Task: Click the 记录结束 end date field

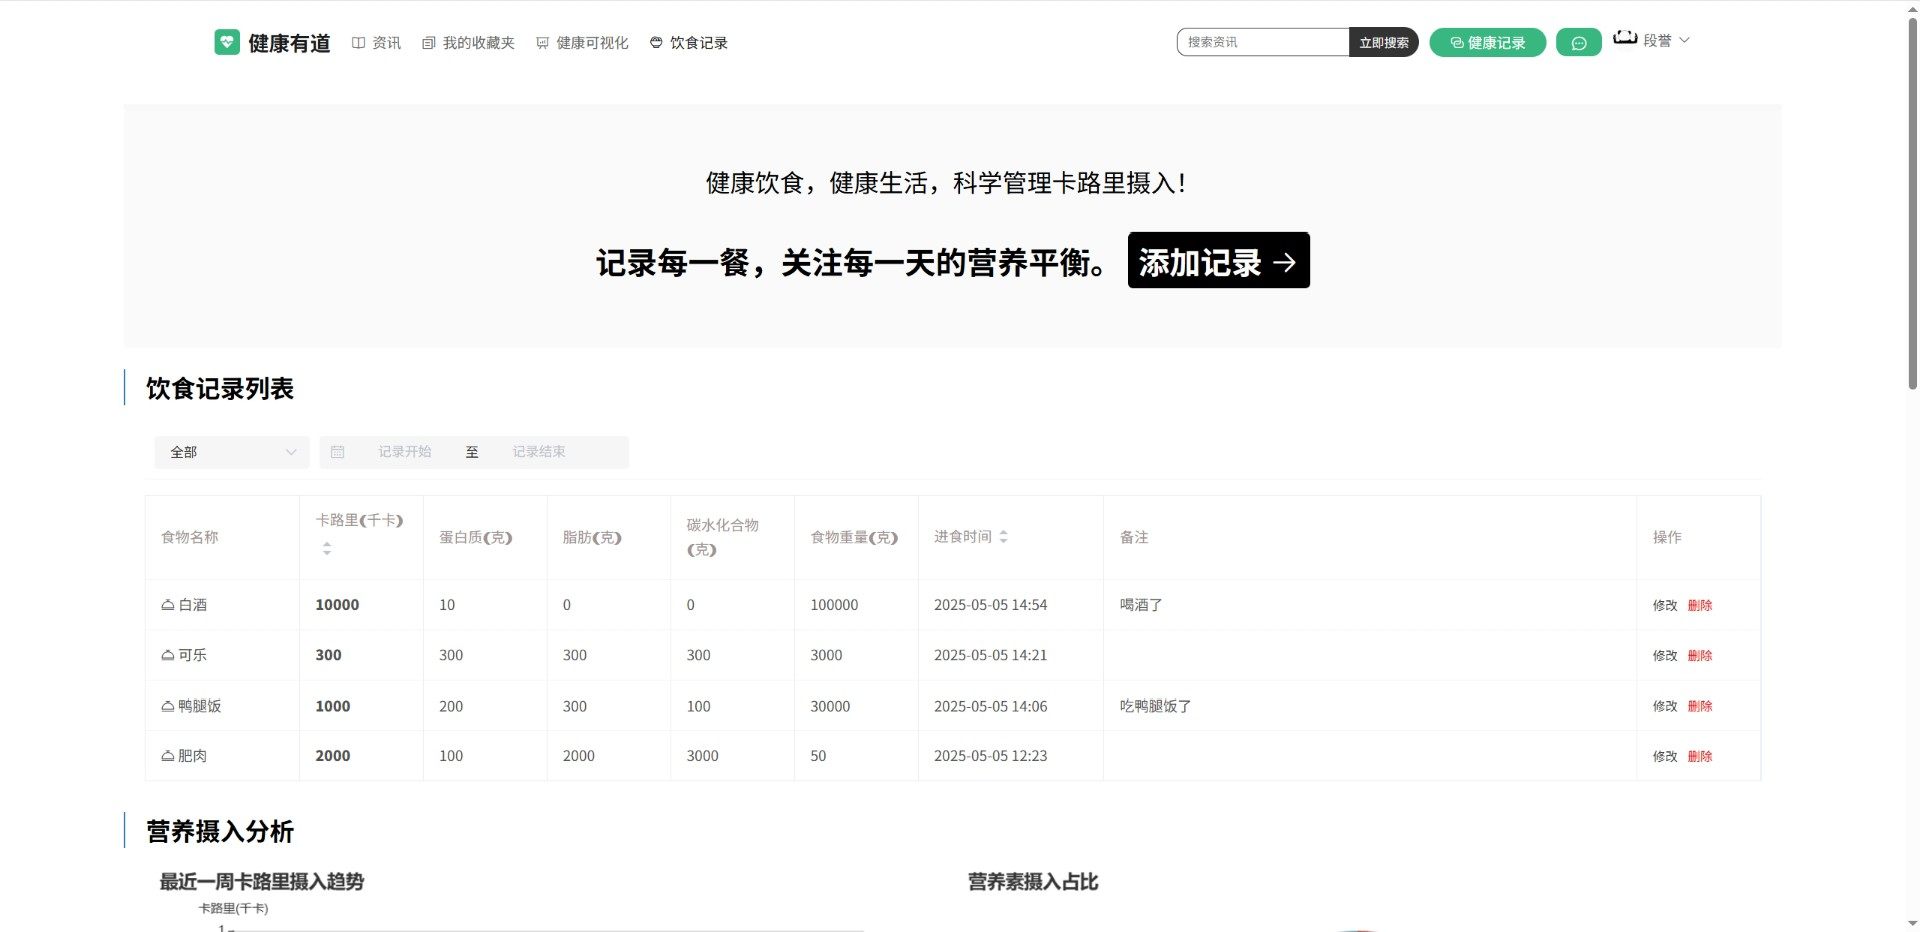Action: [539, 452]
